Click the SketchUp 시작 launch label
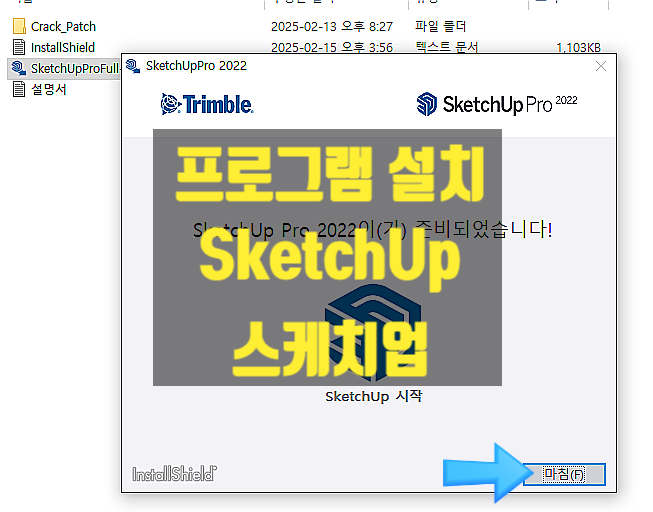Image resolution: width=653 pixels, height=512 pixels. pos(374,396)
